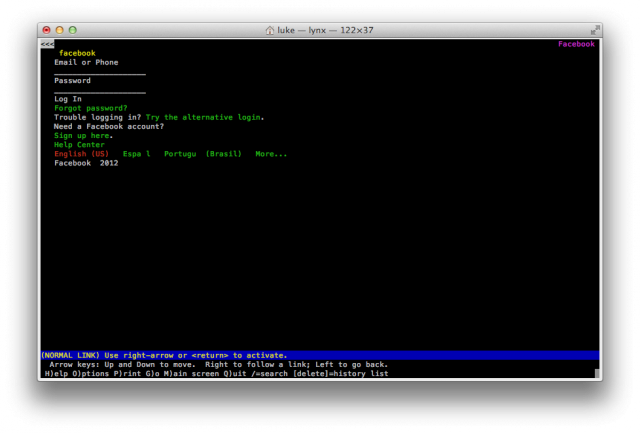Close the lynx terminal window
Screen dimensions: 640x433
[x=46, y=31]
